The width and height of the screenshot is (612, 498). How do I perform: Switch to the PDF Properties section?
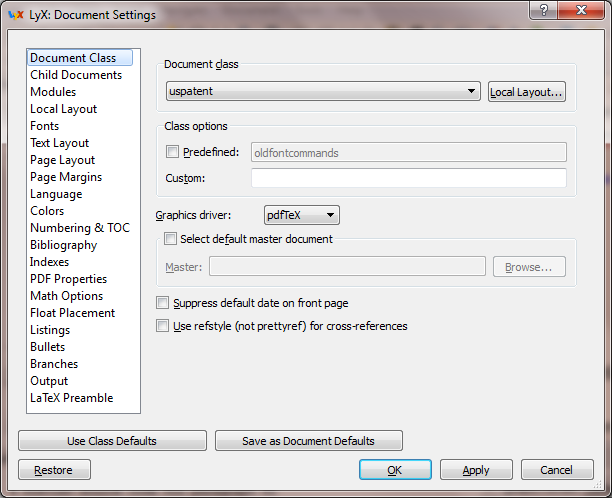click(x=68, y=279)
